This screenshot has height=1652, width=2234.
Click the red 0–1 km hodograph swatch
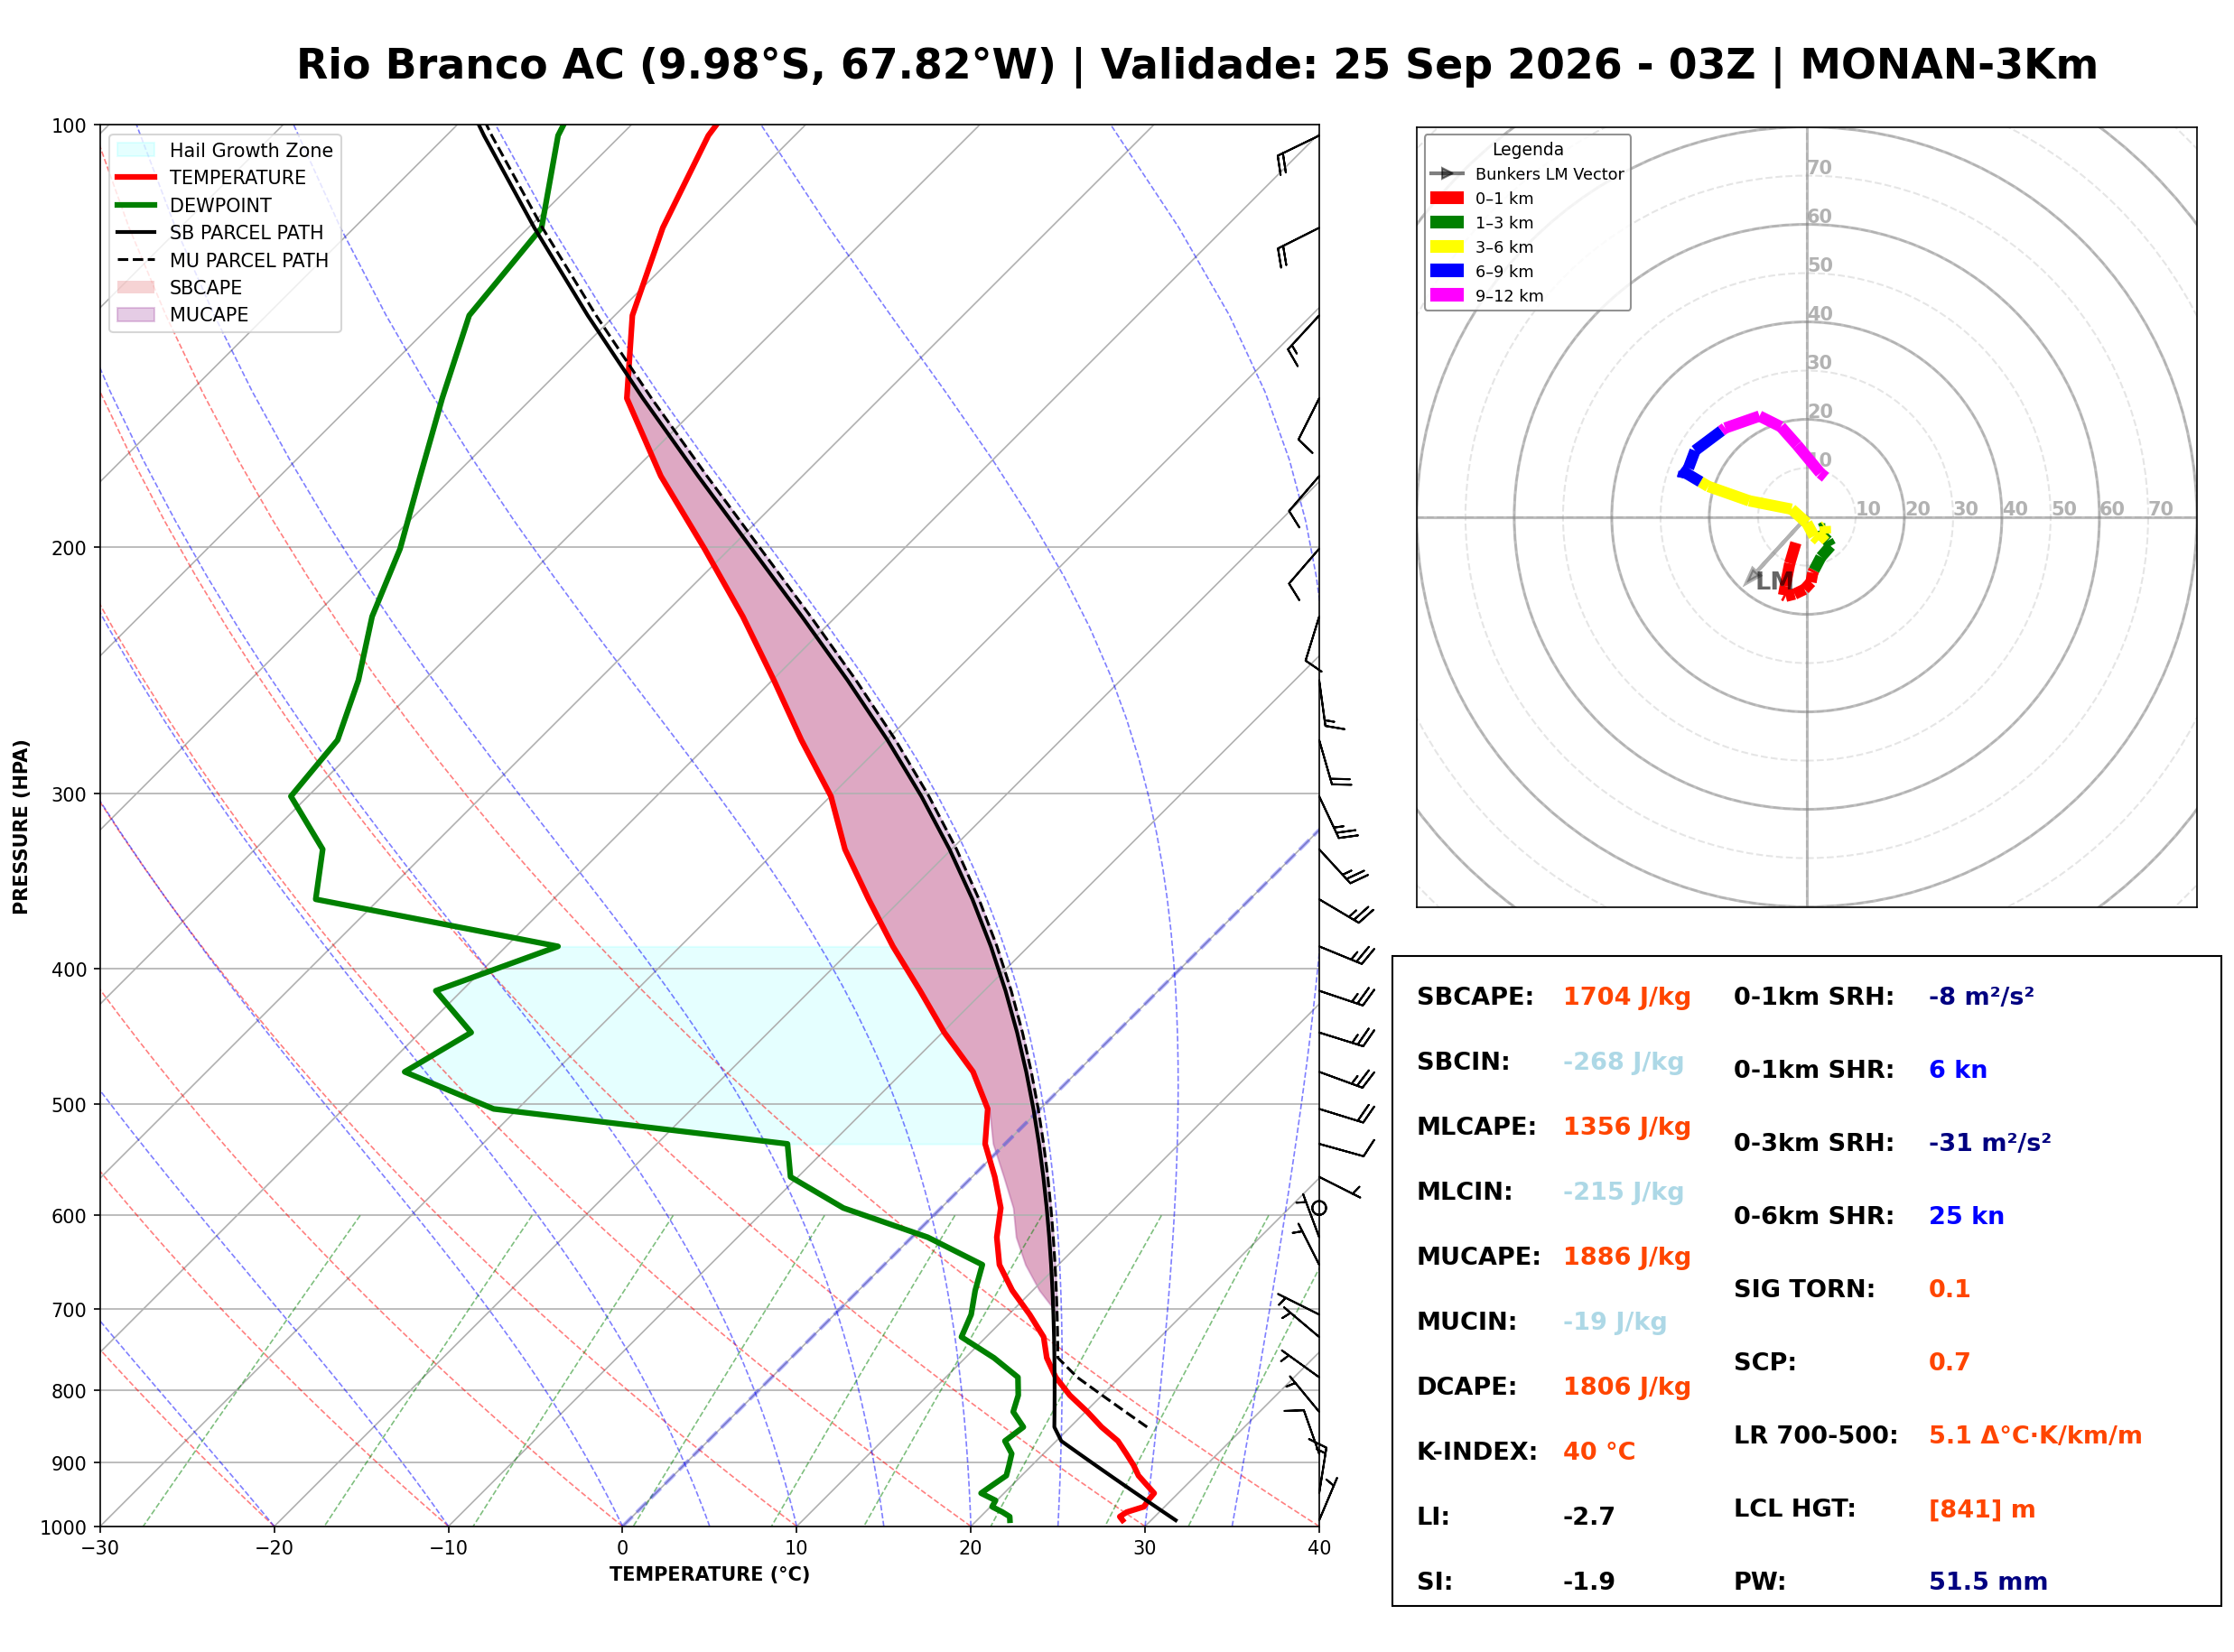click(x=1446, y=198)
